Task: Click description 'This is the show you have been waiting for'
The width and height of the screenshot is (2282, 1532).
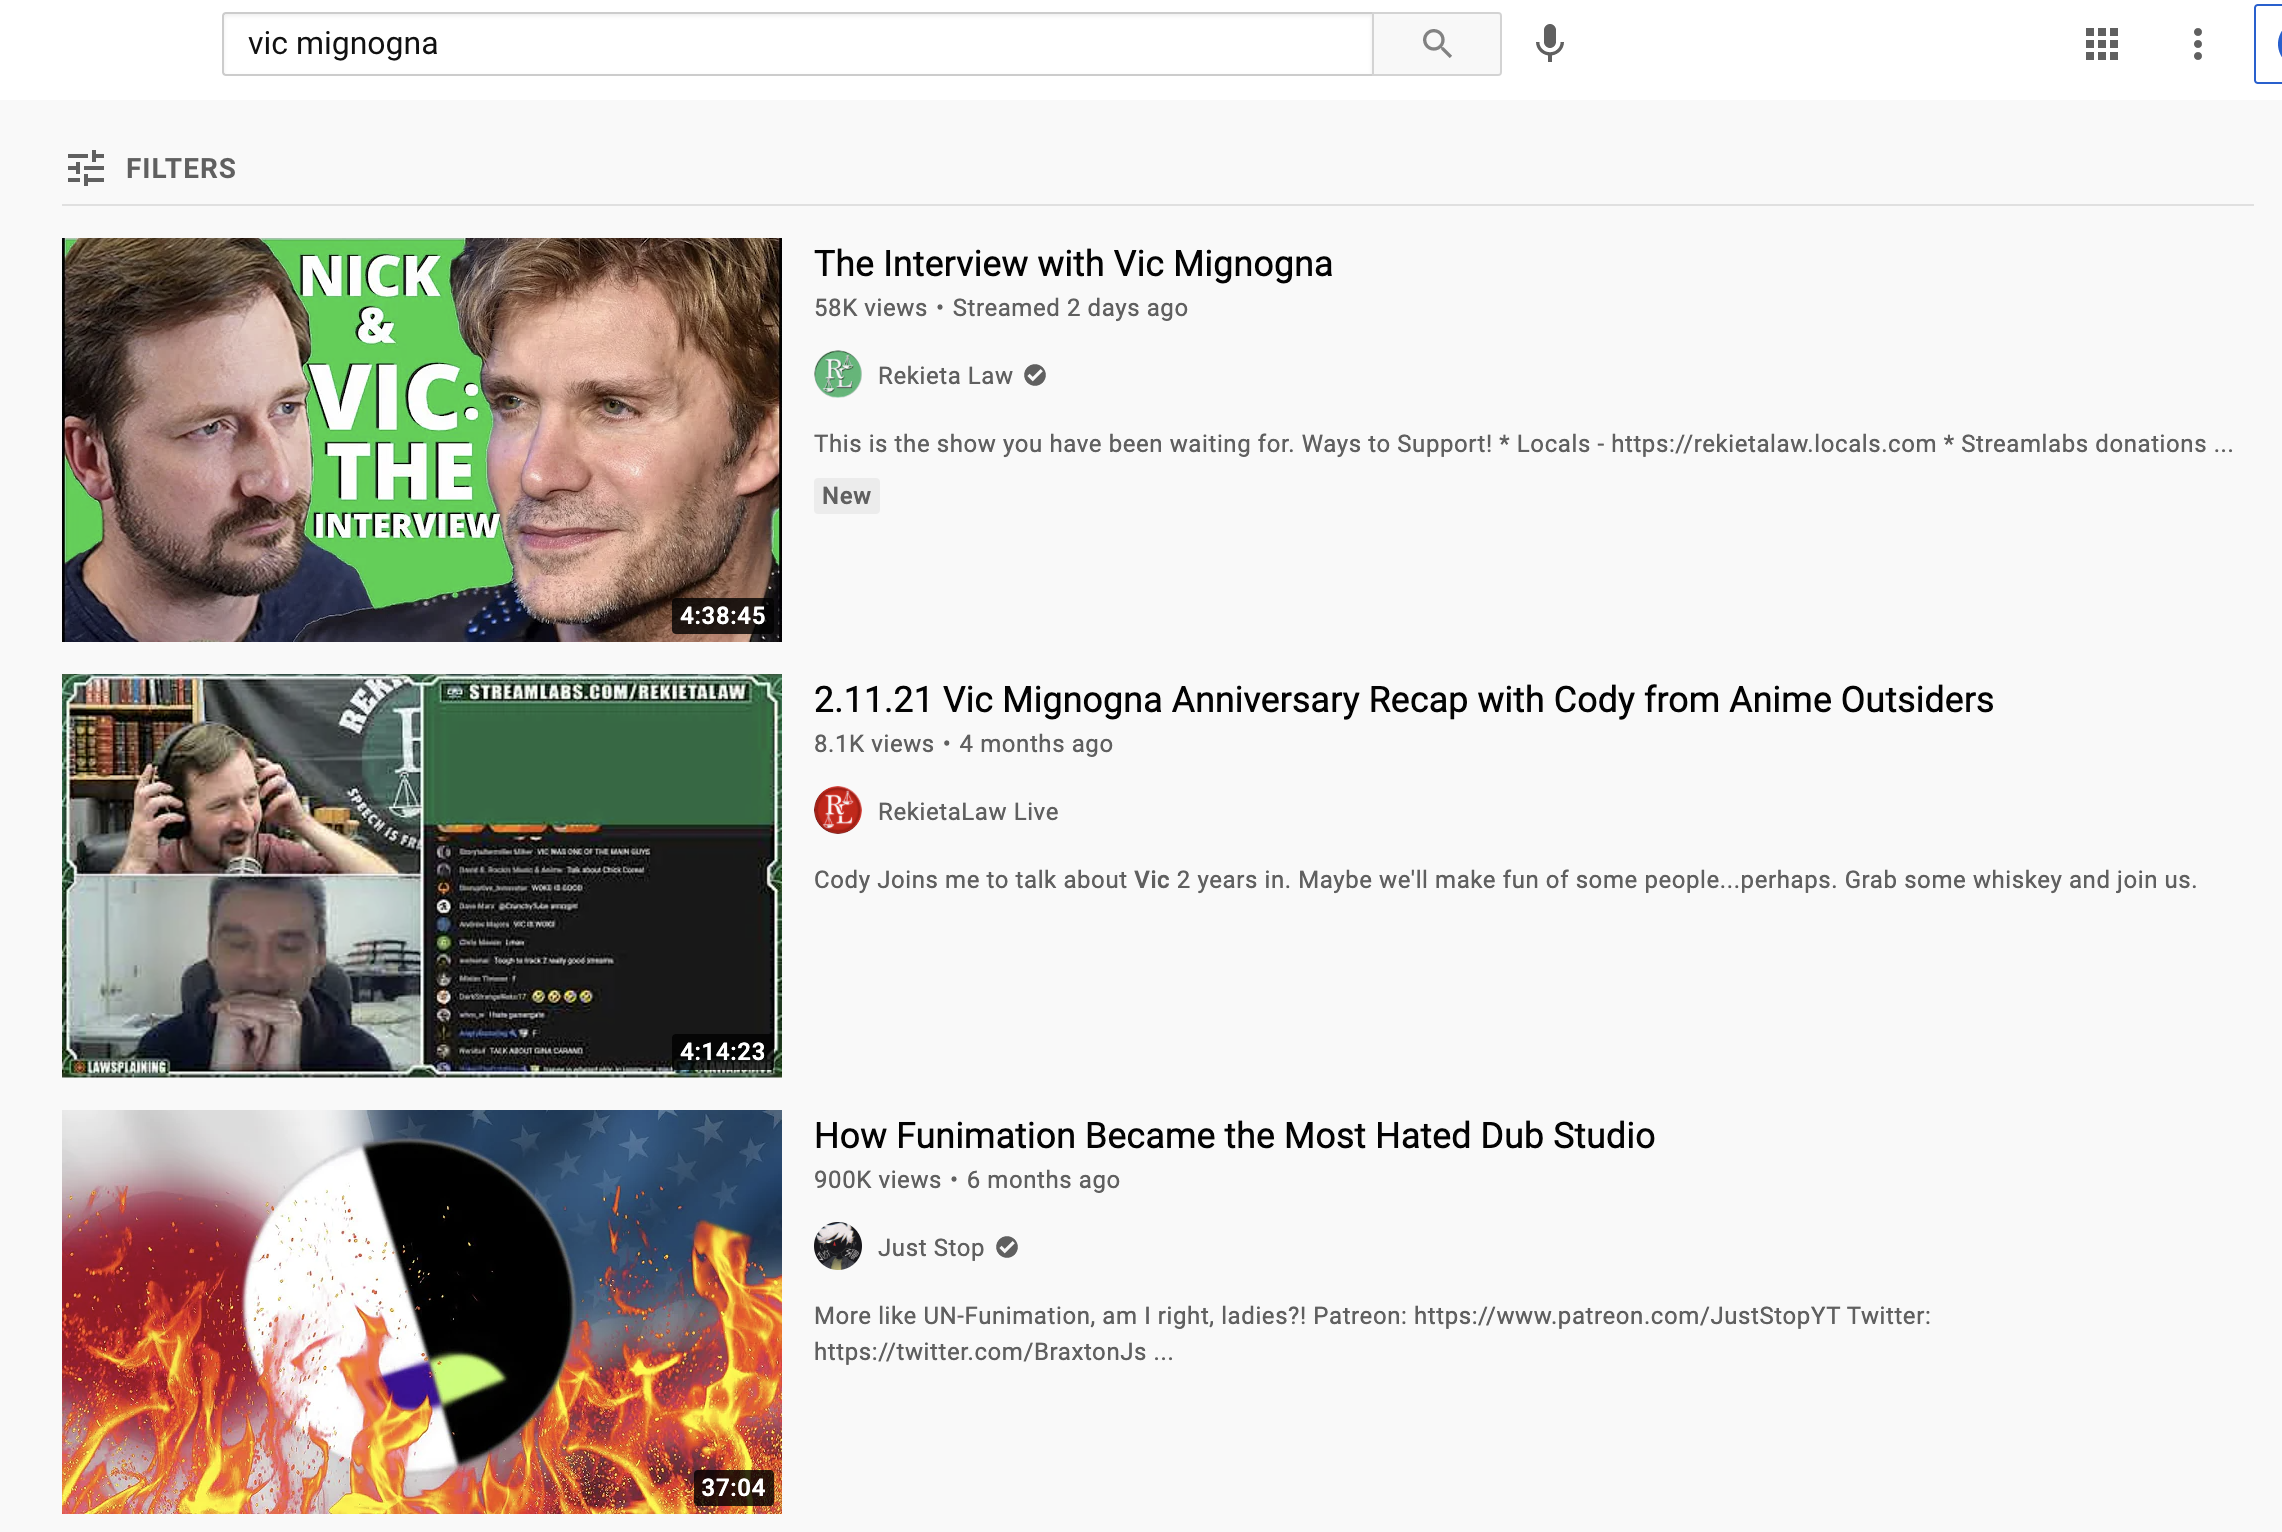Action: coord(1523,444)
